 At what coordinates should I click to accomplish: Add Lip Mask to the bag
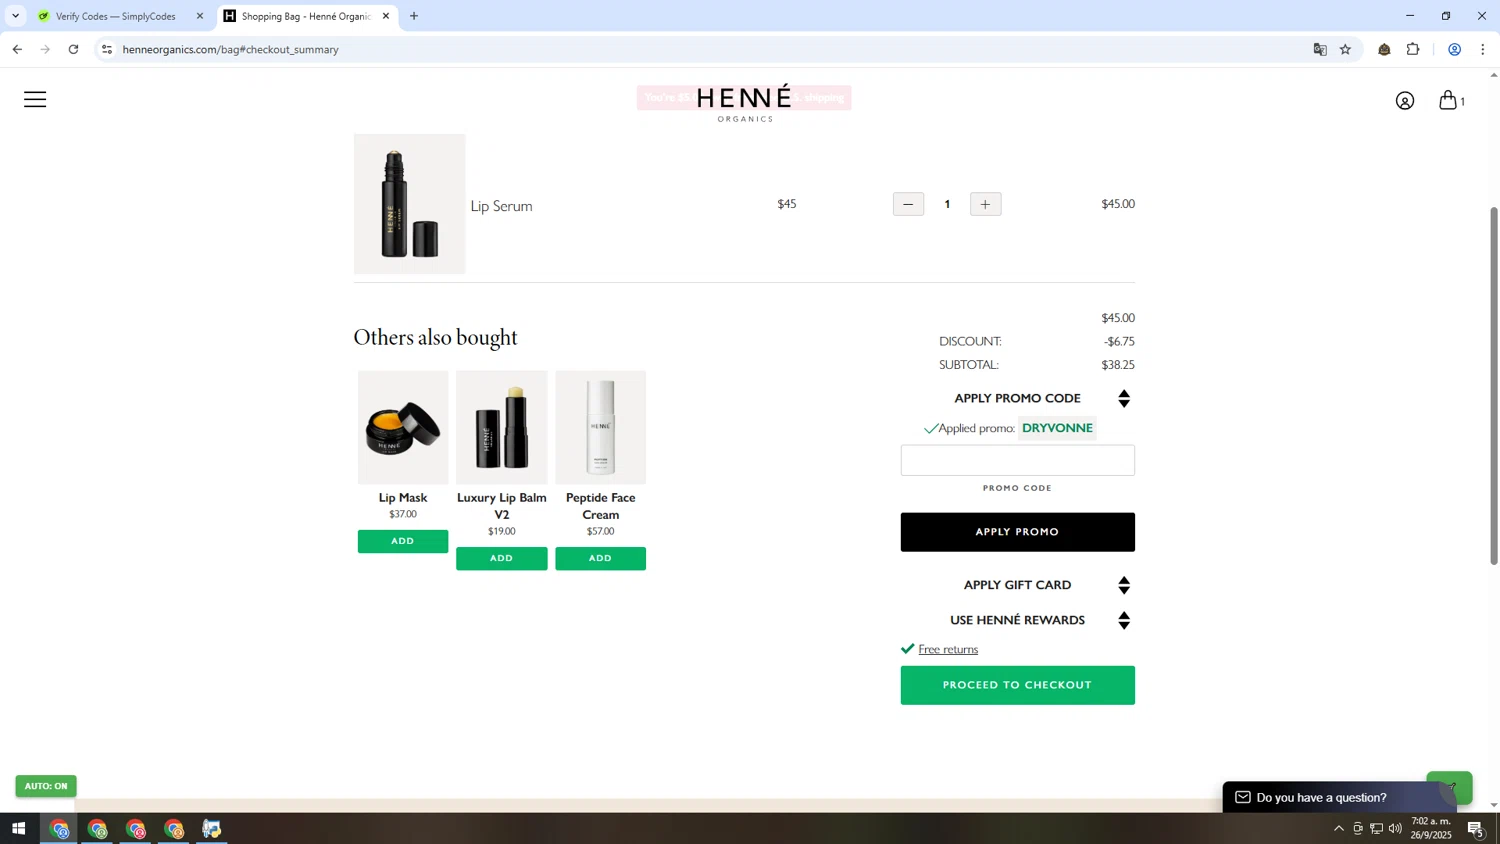coord(403,541)
